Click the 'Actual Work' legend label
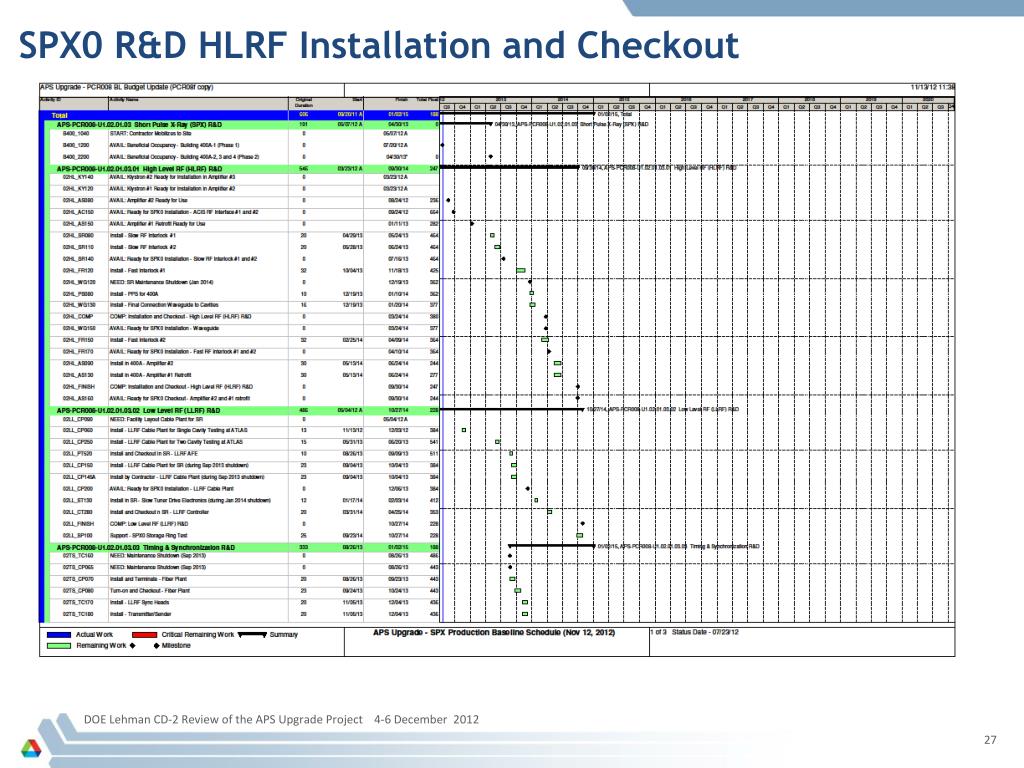Image resolution: width=1024 pixels, height=768 pixels. tap(94, 635)
